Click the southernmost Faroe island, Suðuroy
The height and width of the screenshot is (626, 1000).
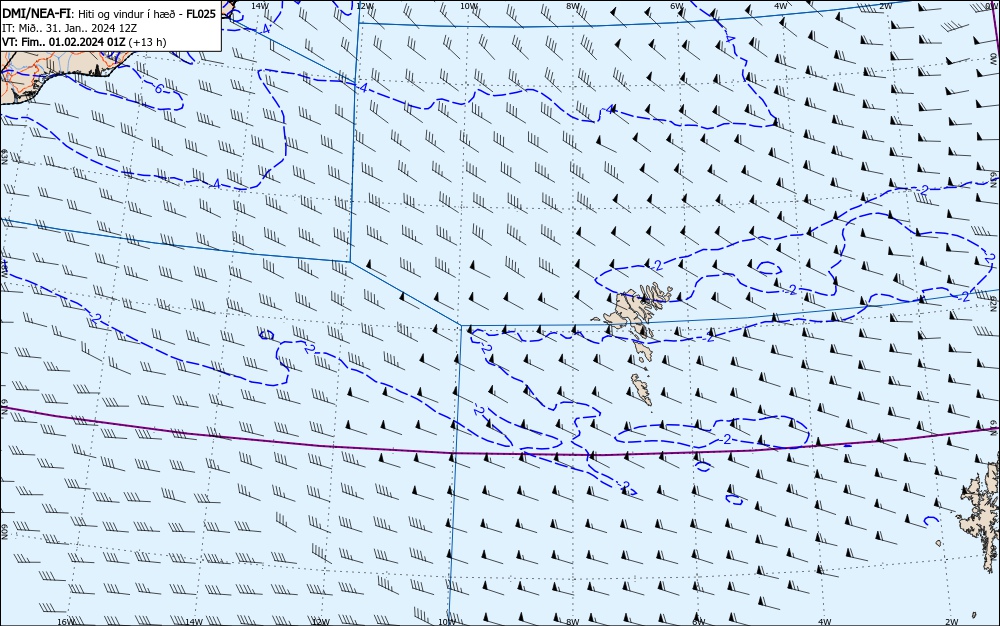(642, 389)
